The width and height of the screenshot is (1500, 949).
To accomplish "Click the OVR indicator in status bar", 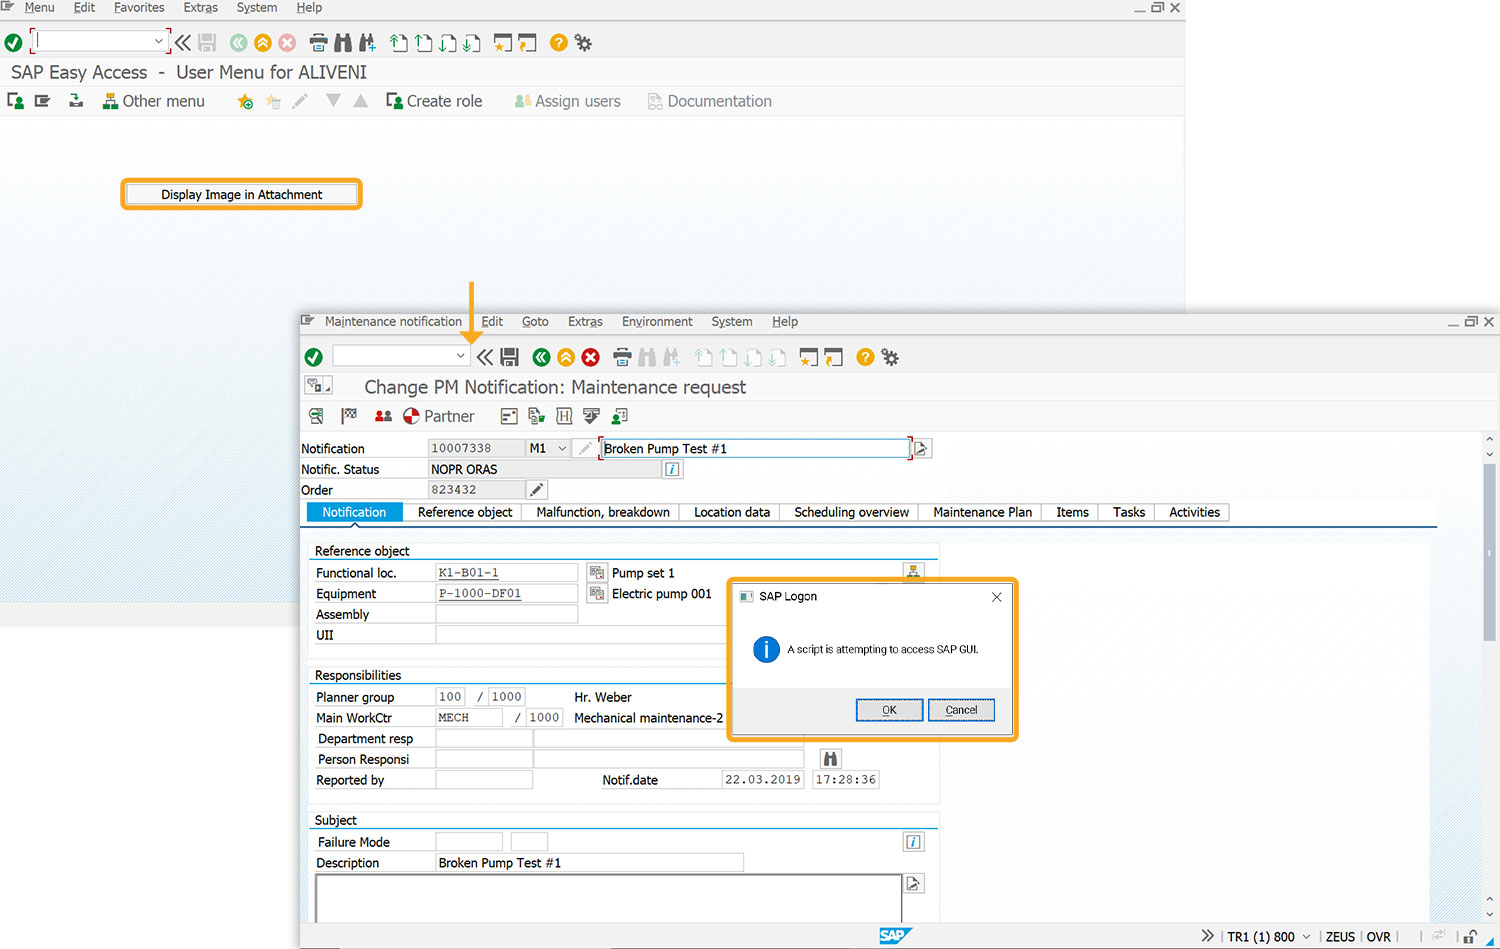I will tap(1378, 937).
